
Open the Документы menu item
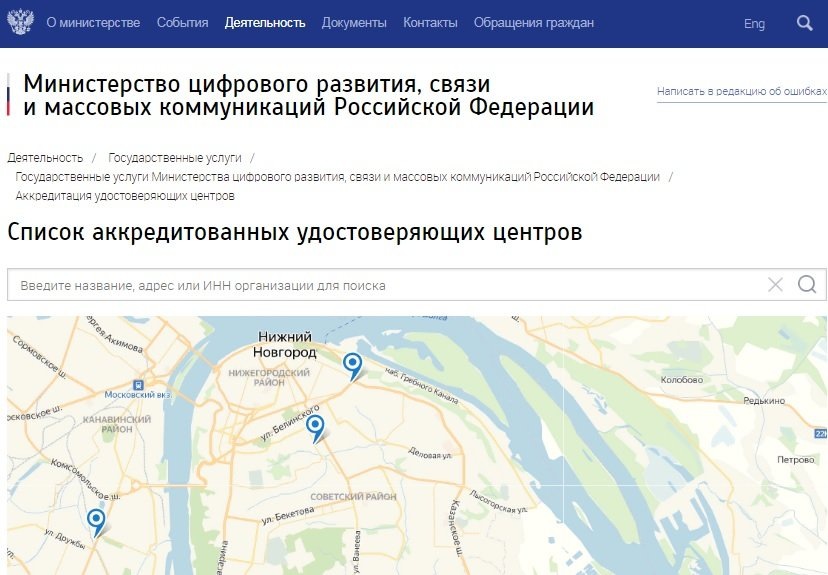pos(354,23)
